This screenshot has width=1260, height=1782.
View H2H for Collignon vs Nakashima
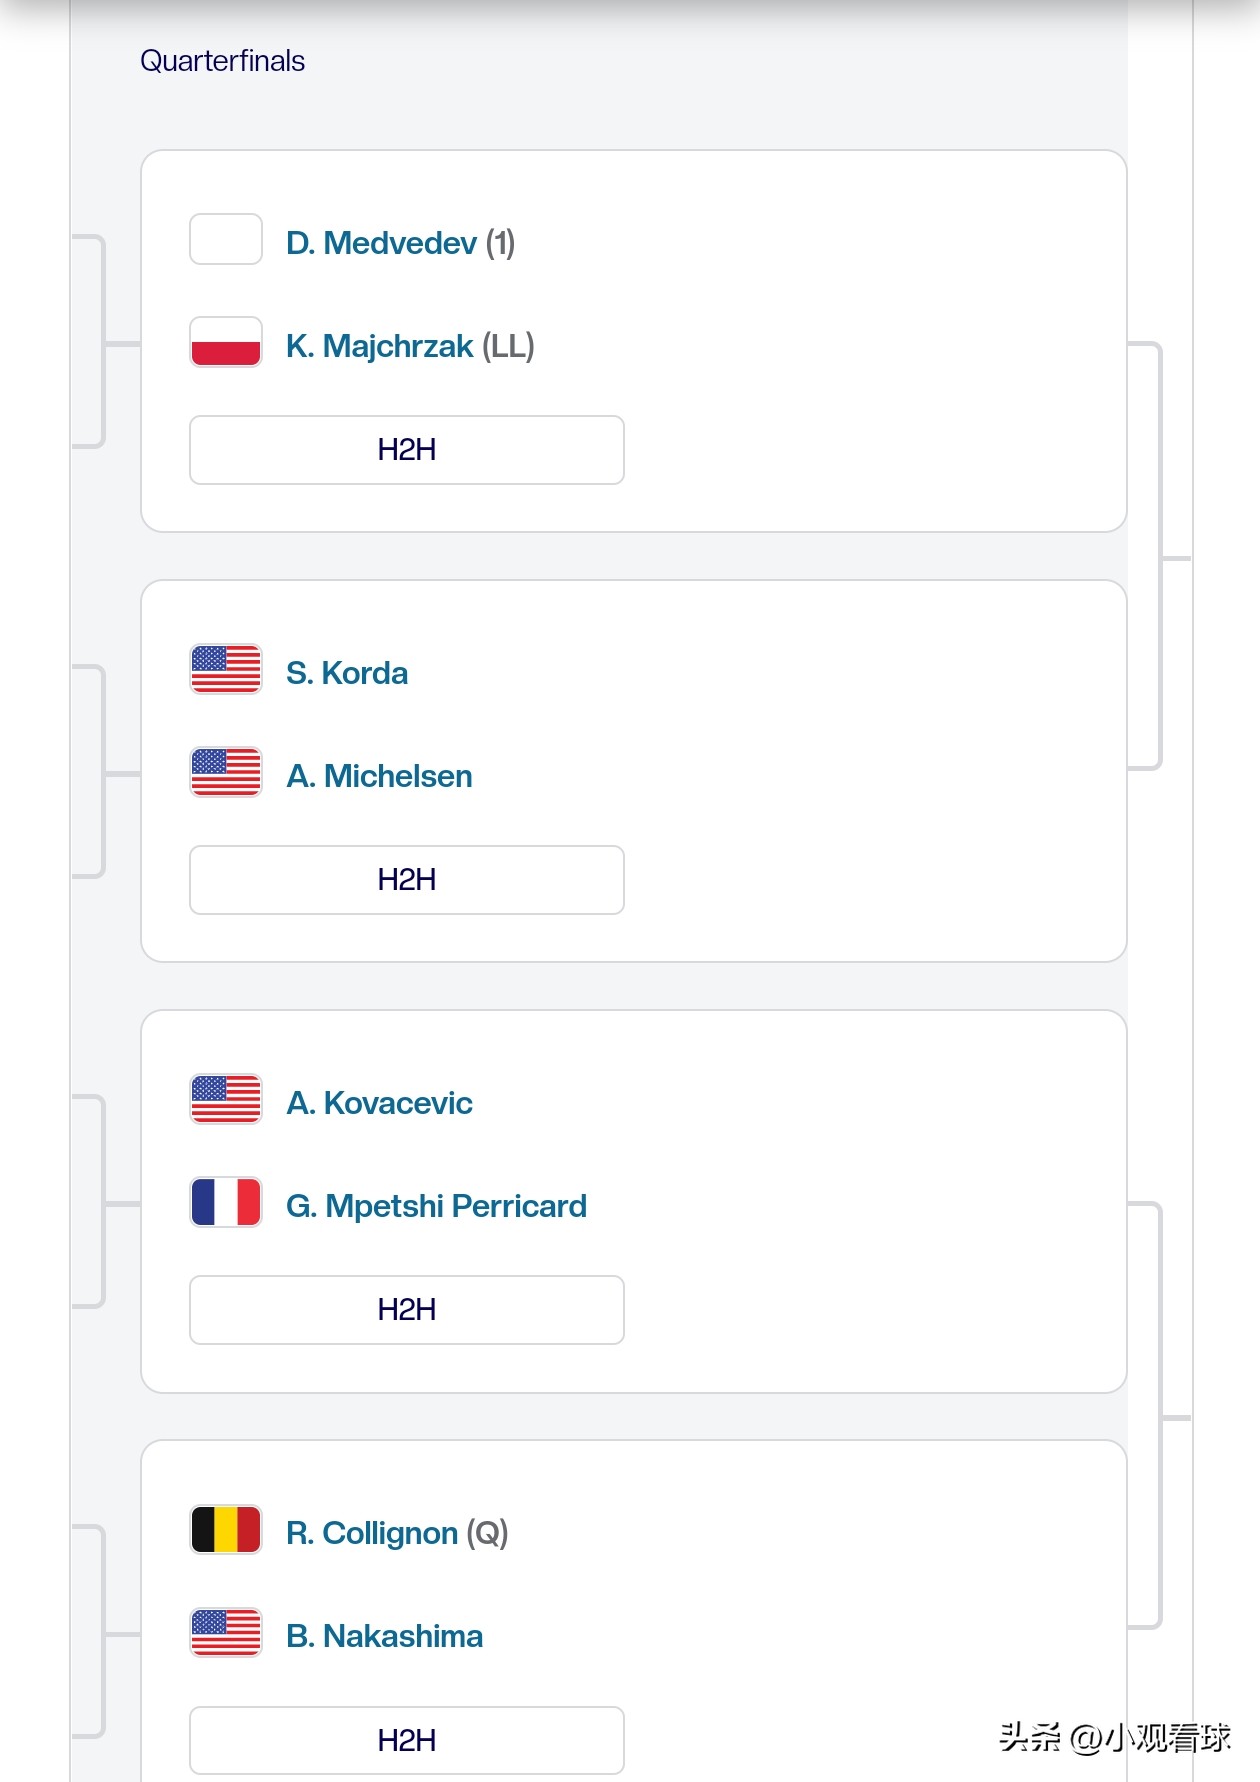[x=406, y=1740]
